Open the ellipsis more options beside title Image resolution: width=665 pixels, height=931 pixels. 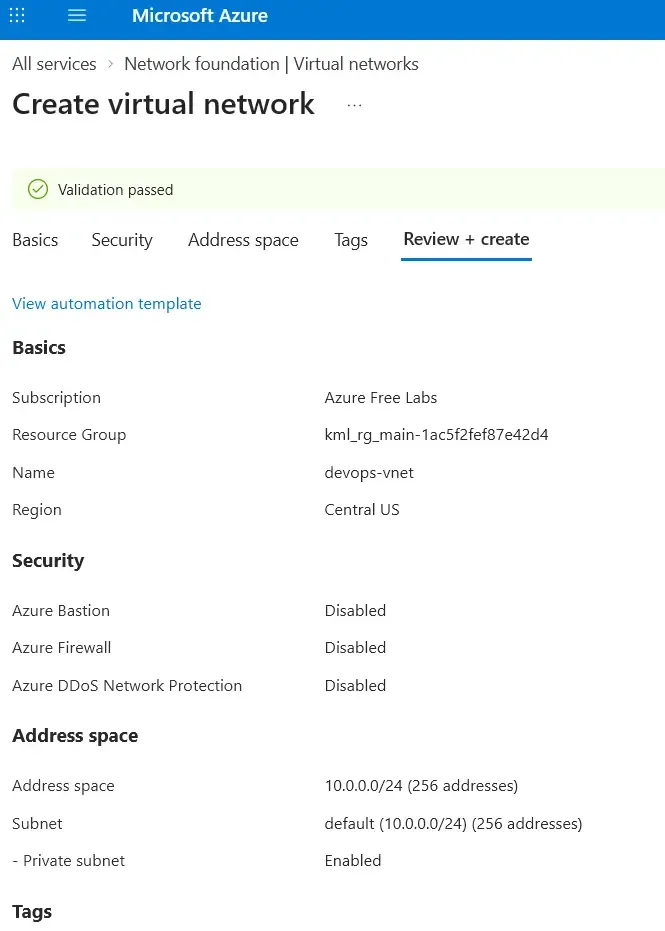(x=354, y=105)
